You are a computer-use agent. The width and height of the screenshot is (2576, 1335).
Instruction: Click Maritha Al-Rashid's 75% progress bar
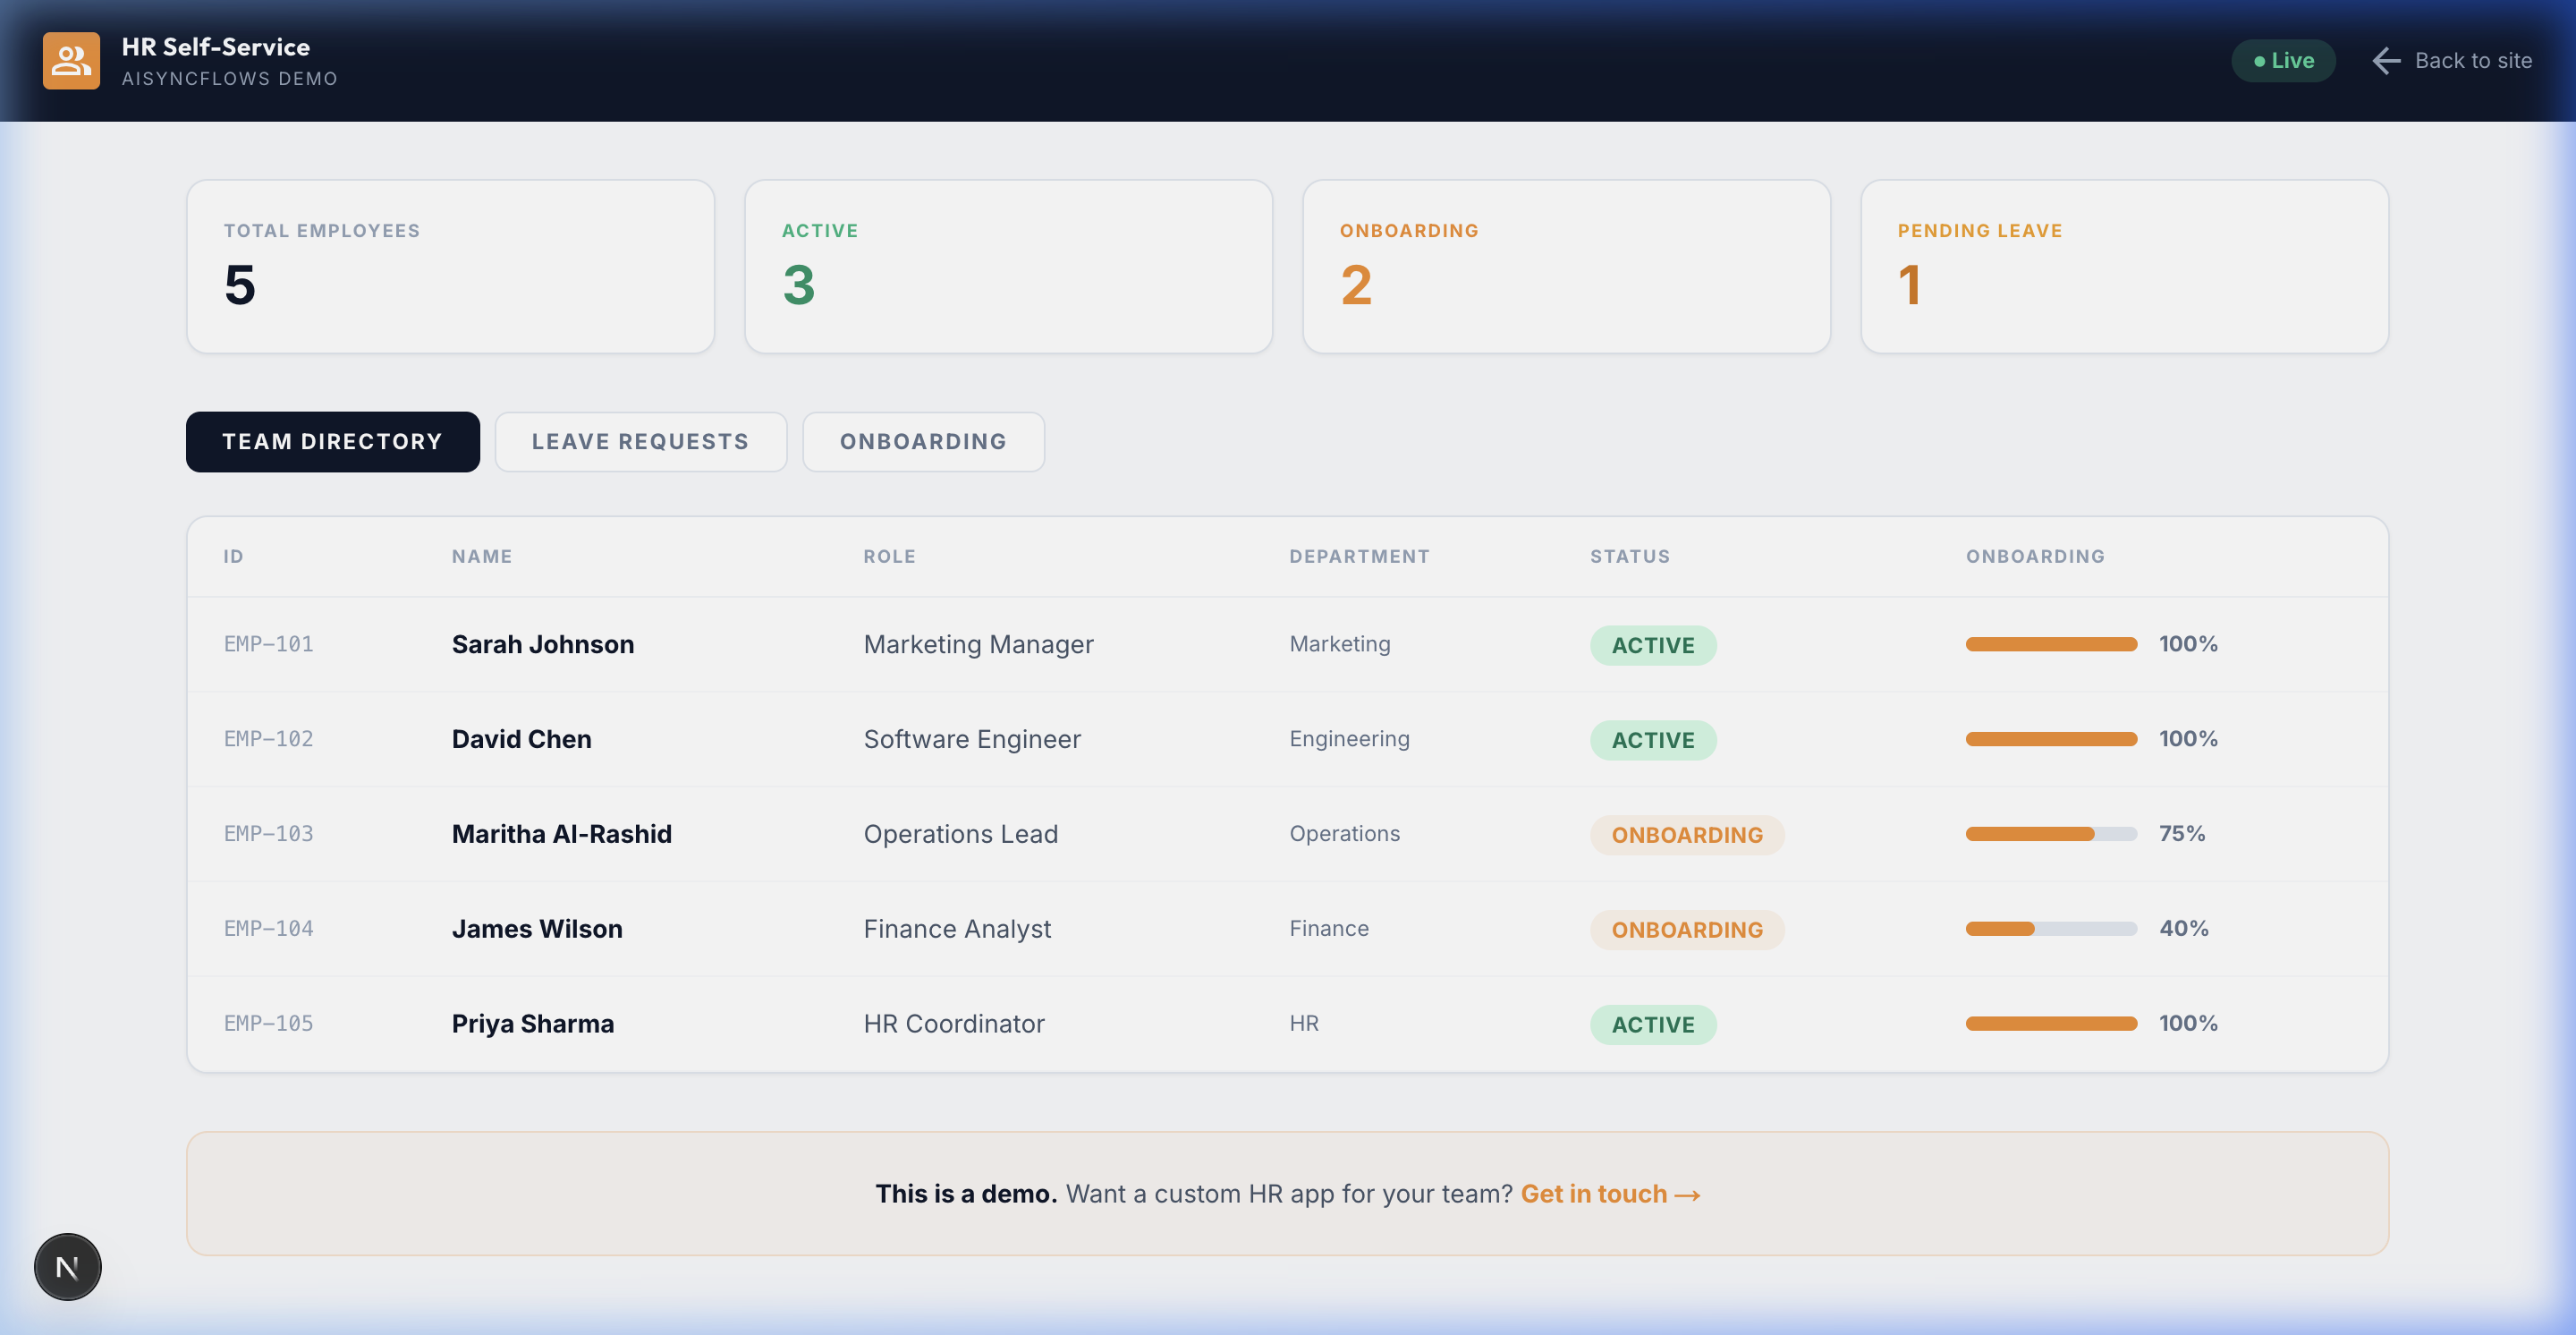[2050, 834]
